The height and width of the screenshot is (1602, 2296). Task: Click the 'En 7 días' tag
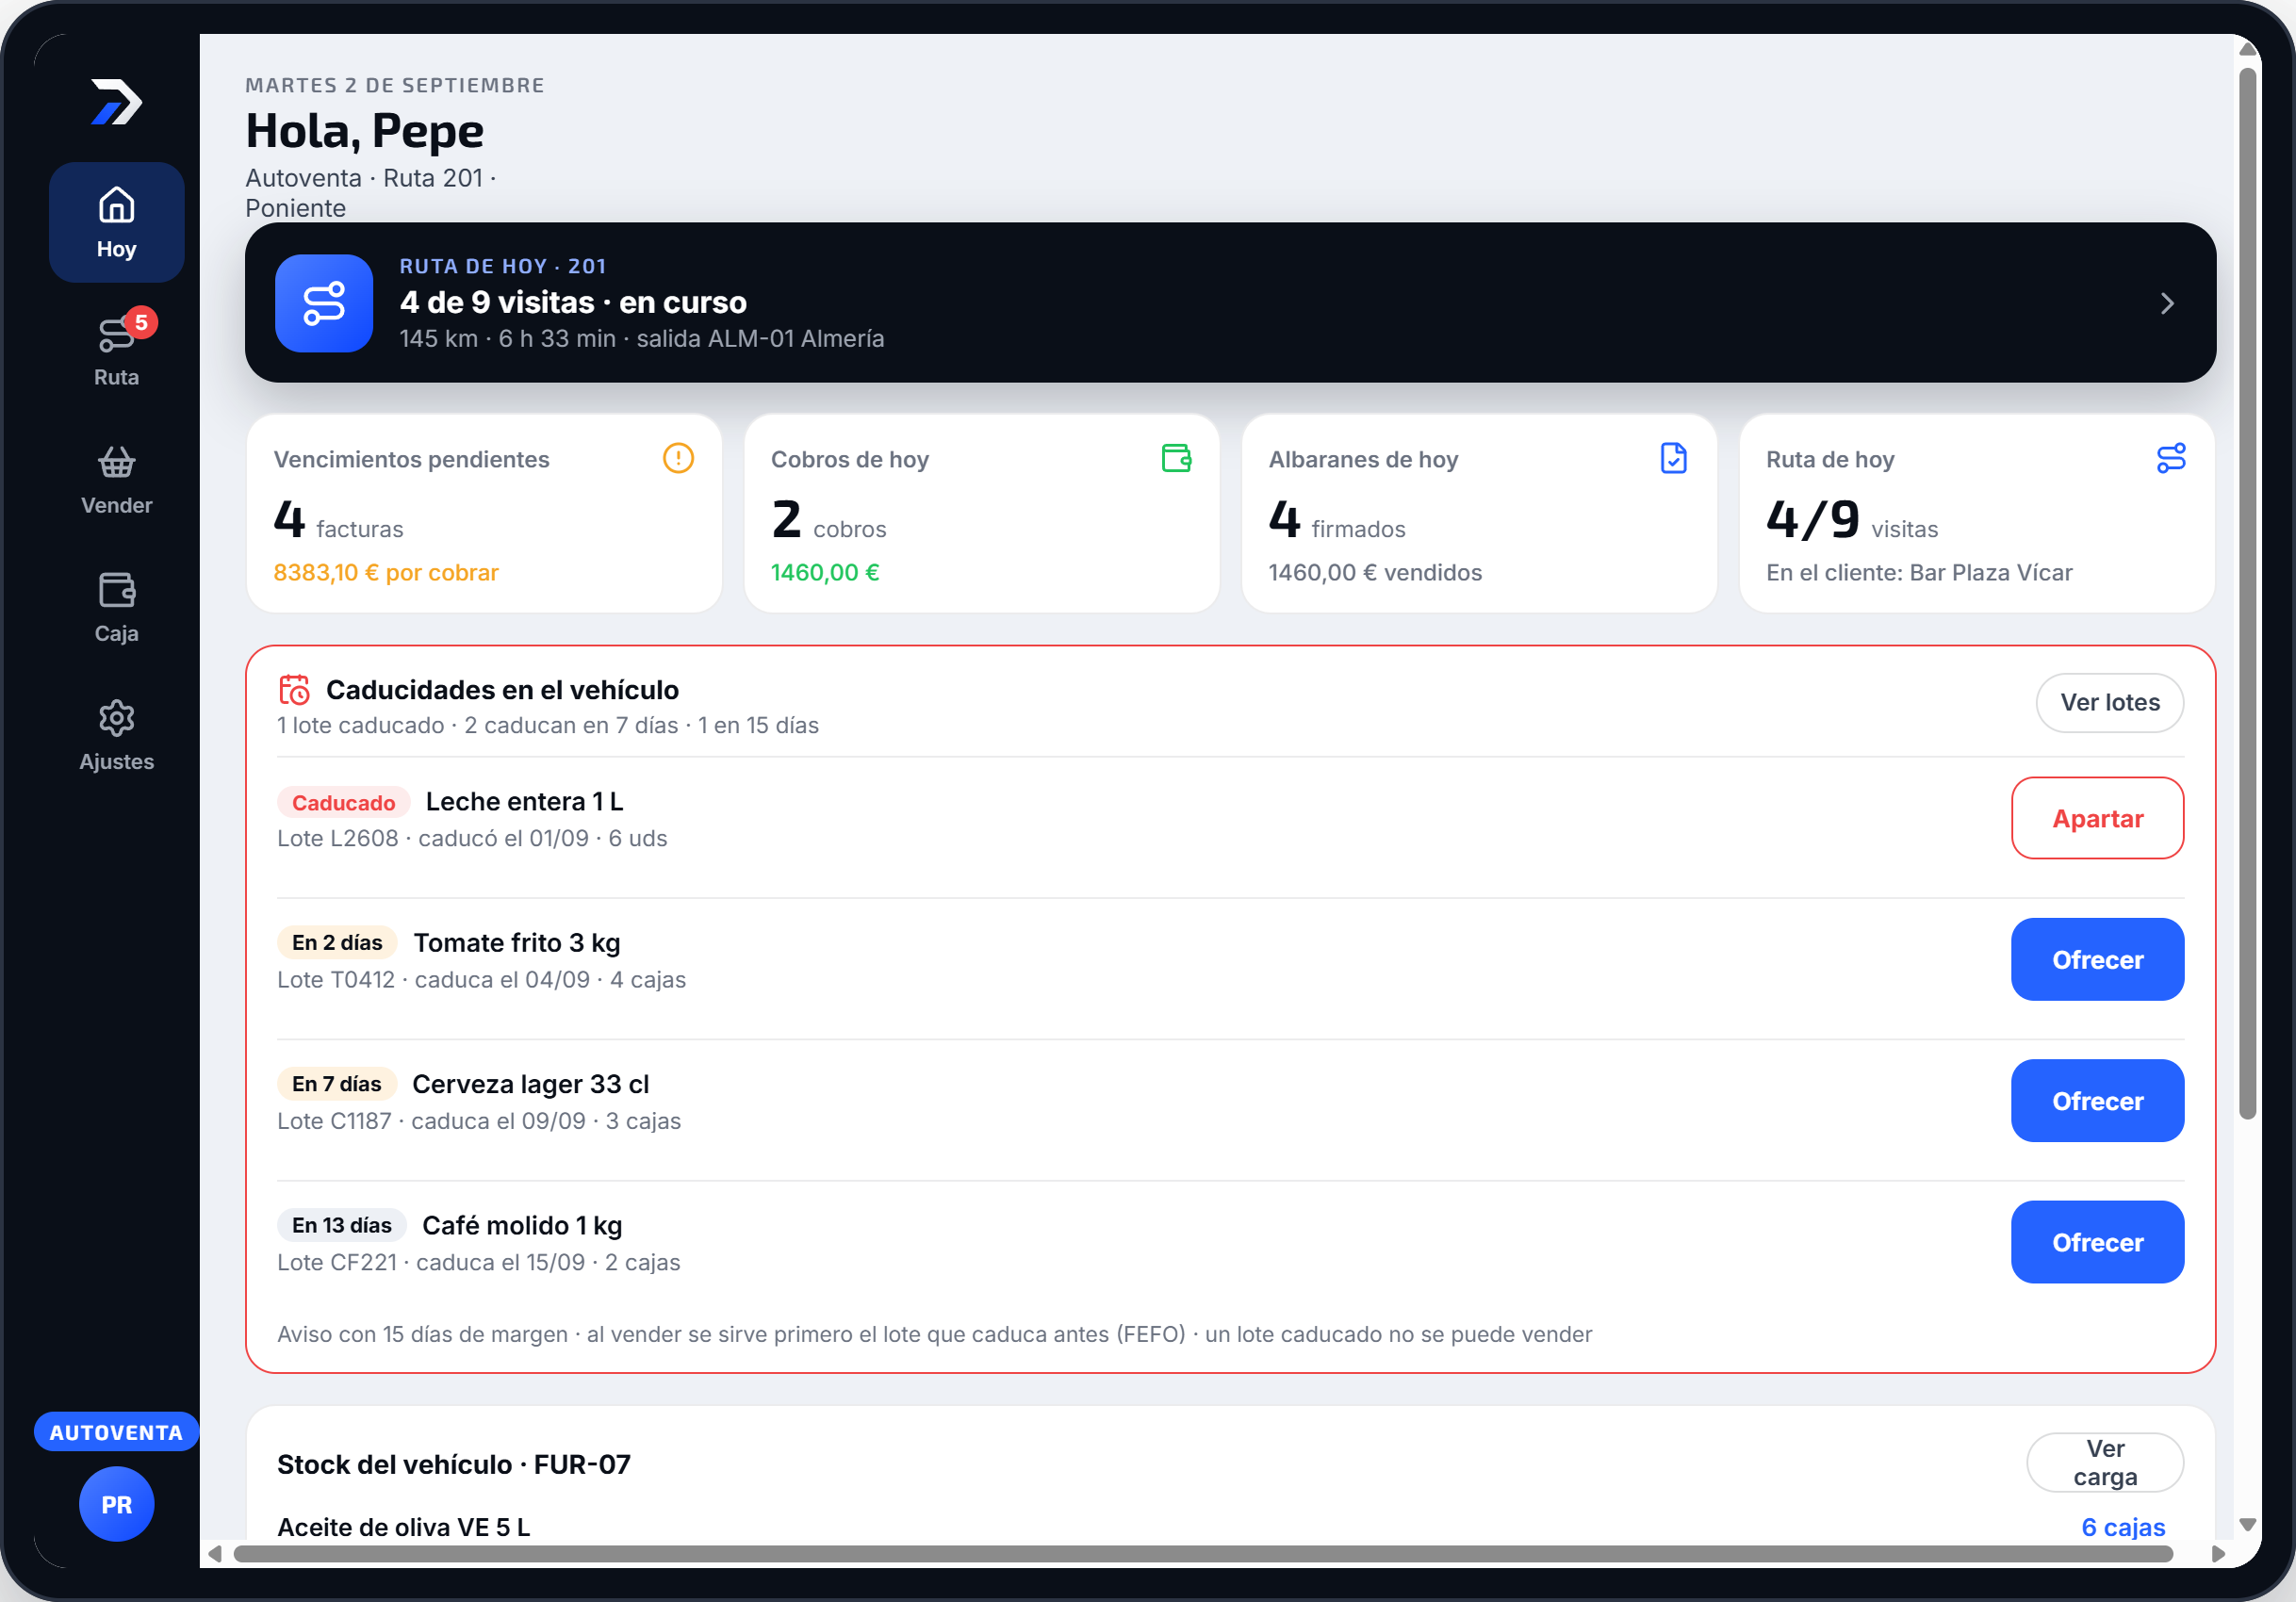[336, 1083]
